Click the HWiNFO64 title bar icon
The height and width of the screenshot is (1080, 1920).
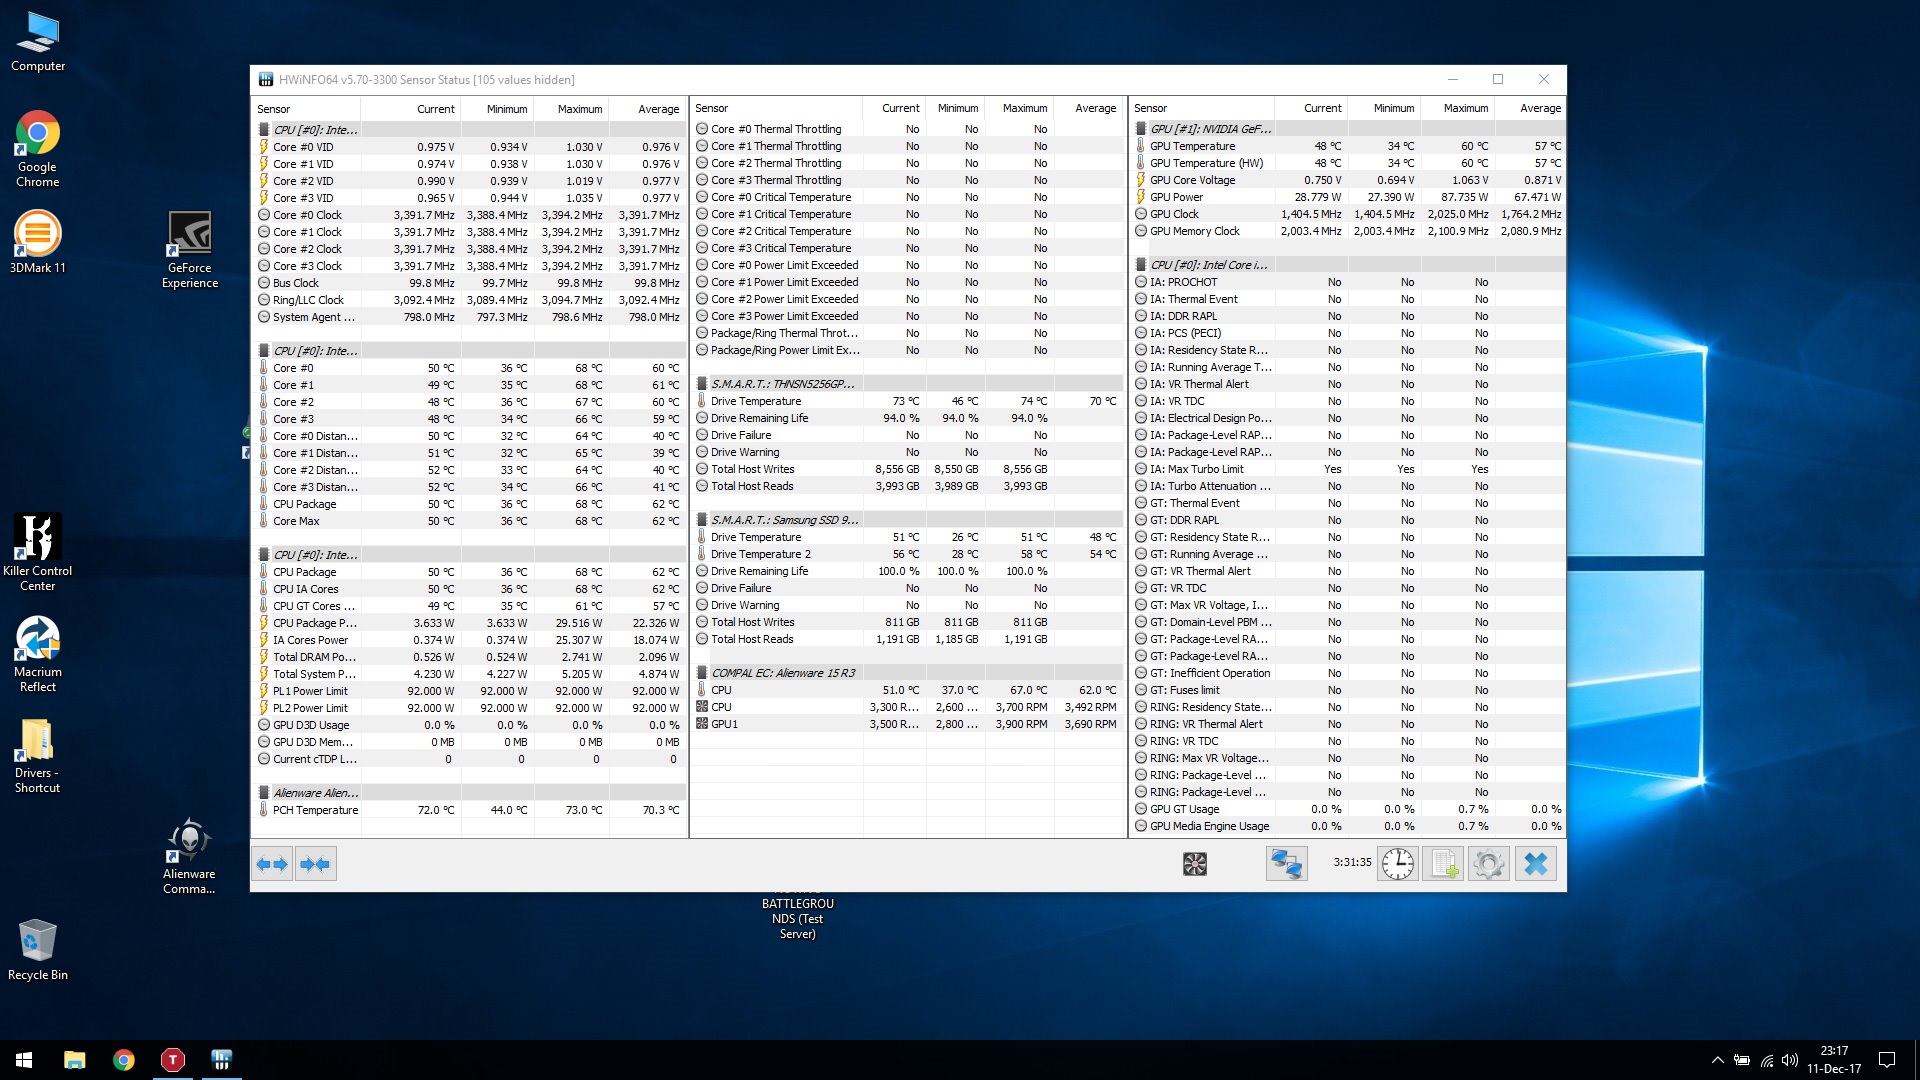[x=266, y=79]
